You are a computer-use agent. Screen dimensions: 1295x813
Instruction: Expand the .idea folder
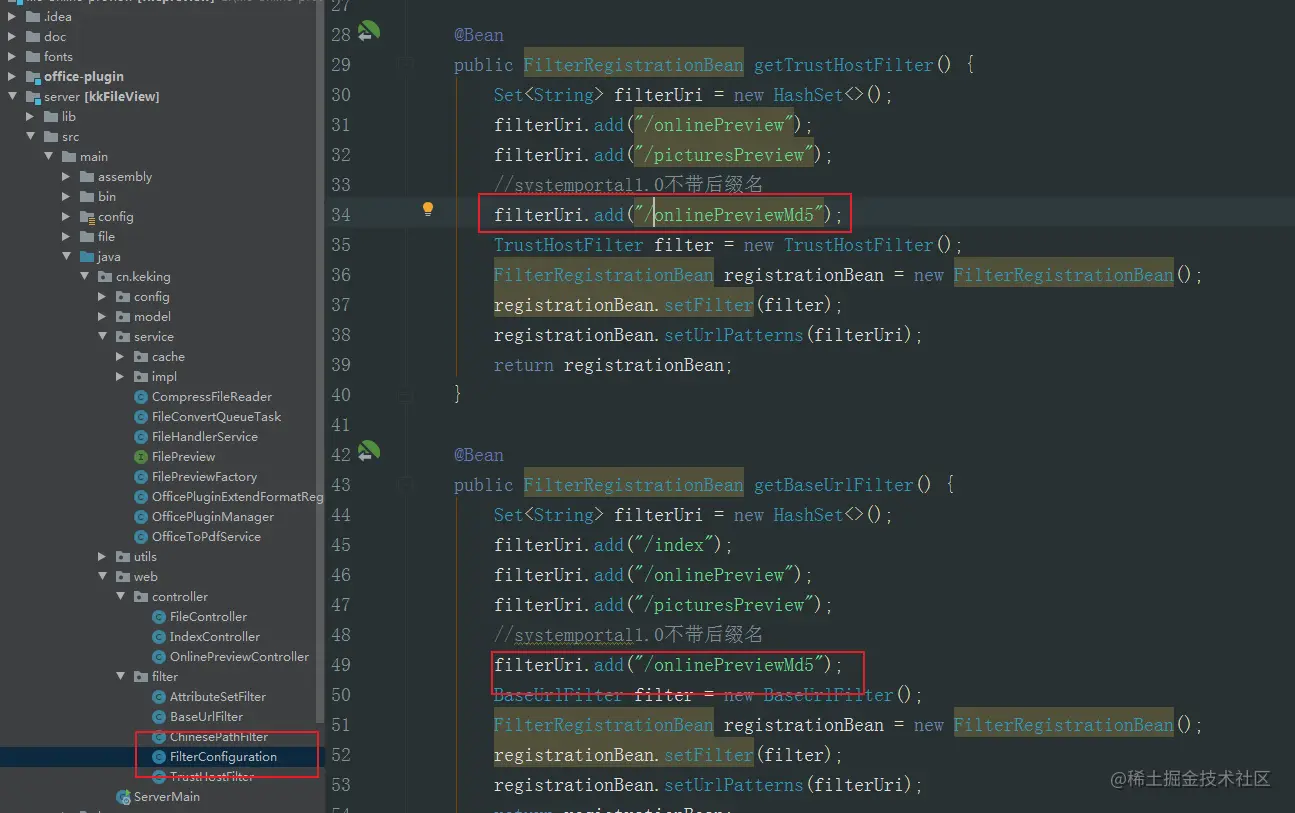coord(12,17)
